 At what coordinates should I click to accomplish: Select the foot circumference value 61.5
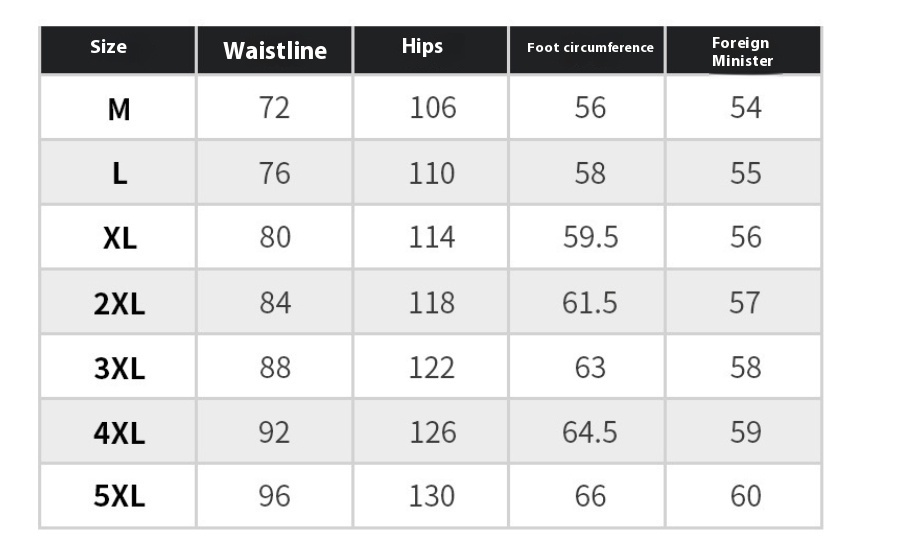[x=590, y=303]
